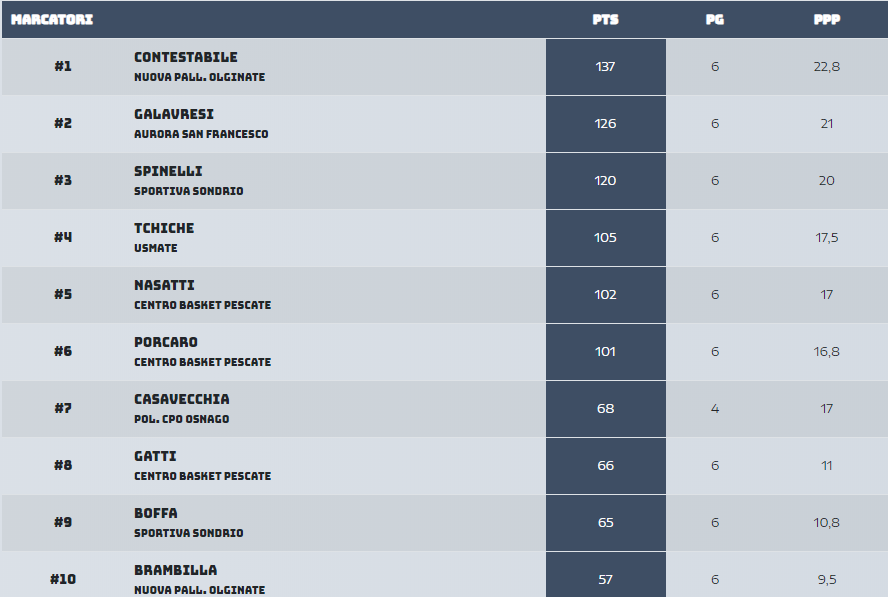Click the PG column header

[x=715, y=20]
